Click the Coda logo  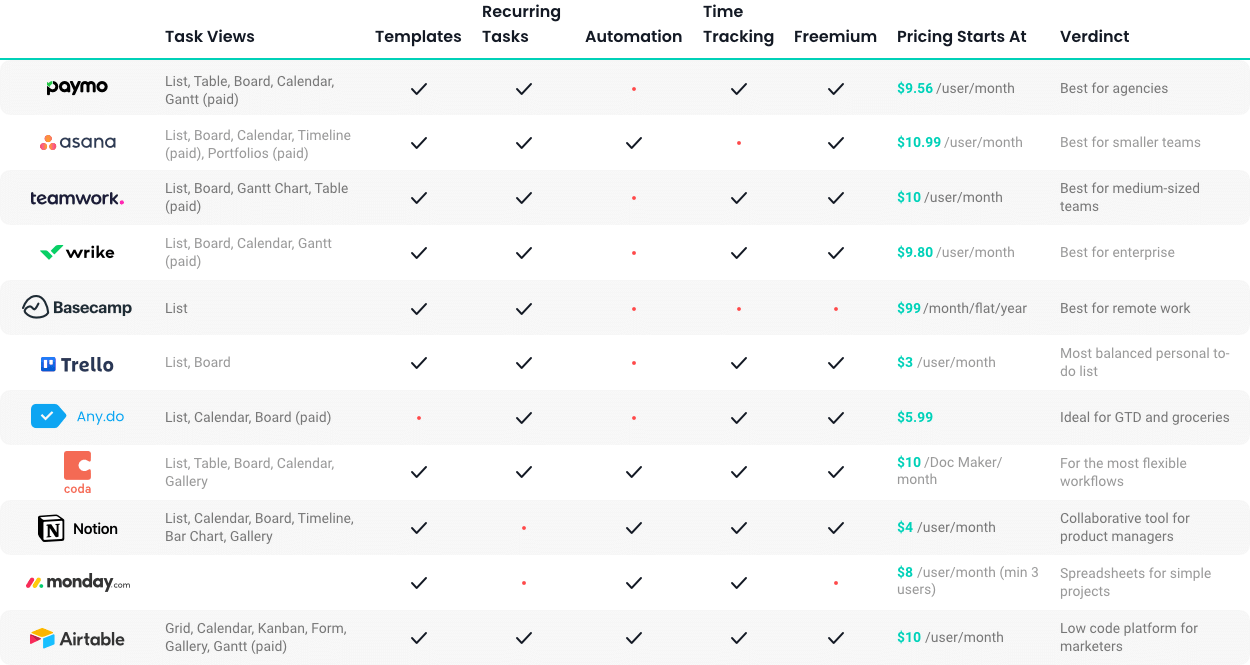77,472
